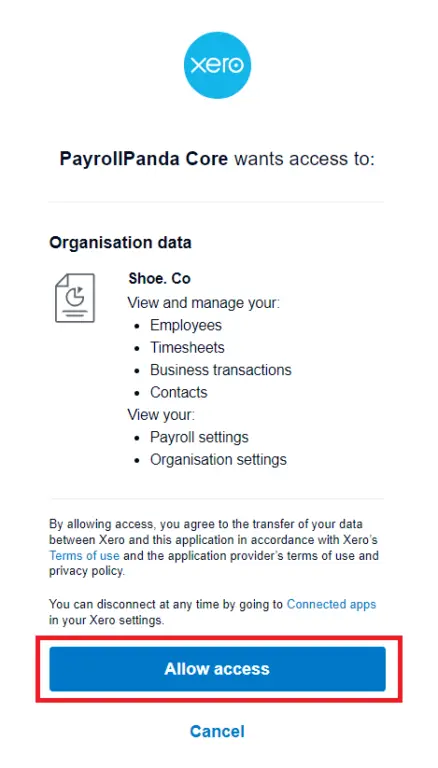Click the Payroll settings list item
Image resolution: width=438 pixels, height=768 pixels.
click(x=199, y=437)
